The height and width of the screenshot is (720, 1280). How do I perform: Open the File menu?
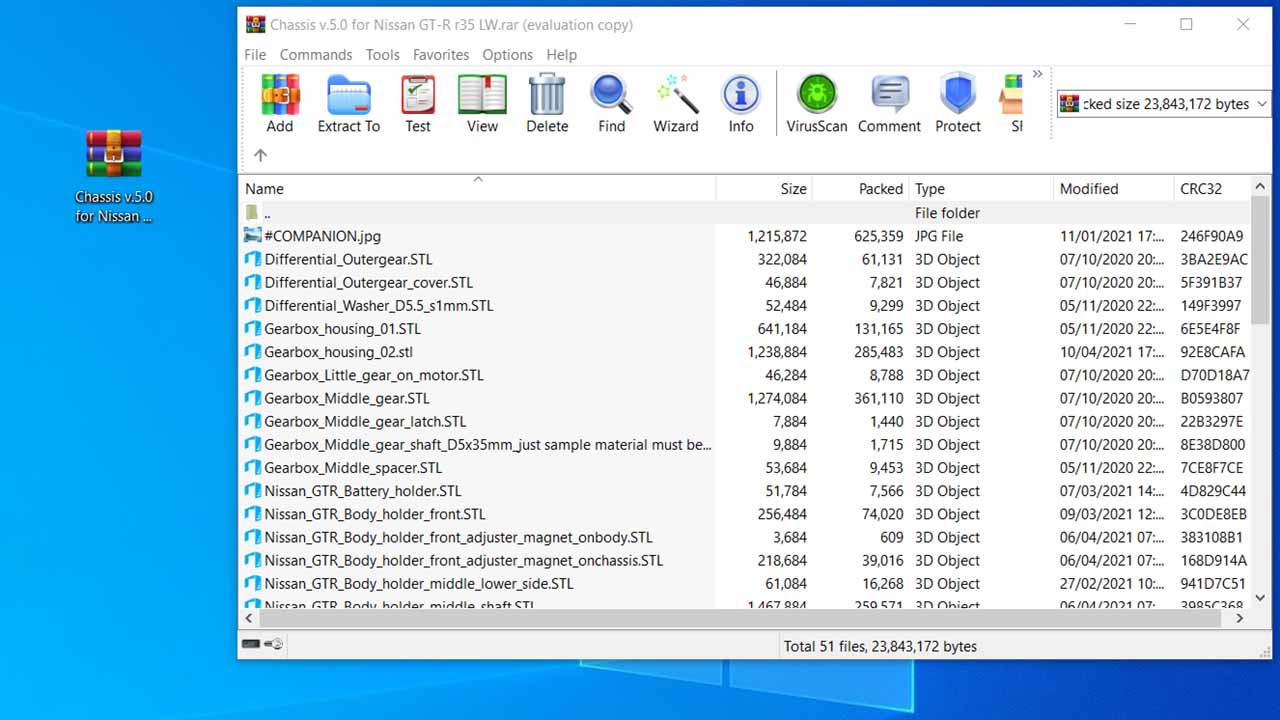click(255, 55)
